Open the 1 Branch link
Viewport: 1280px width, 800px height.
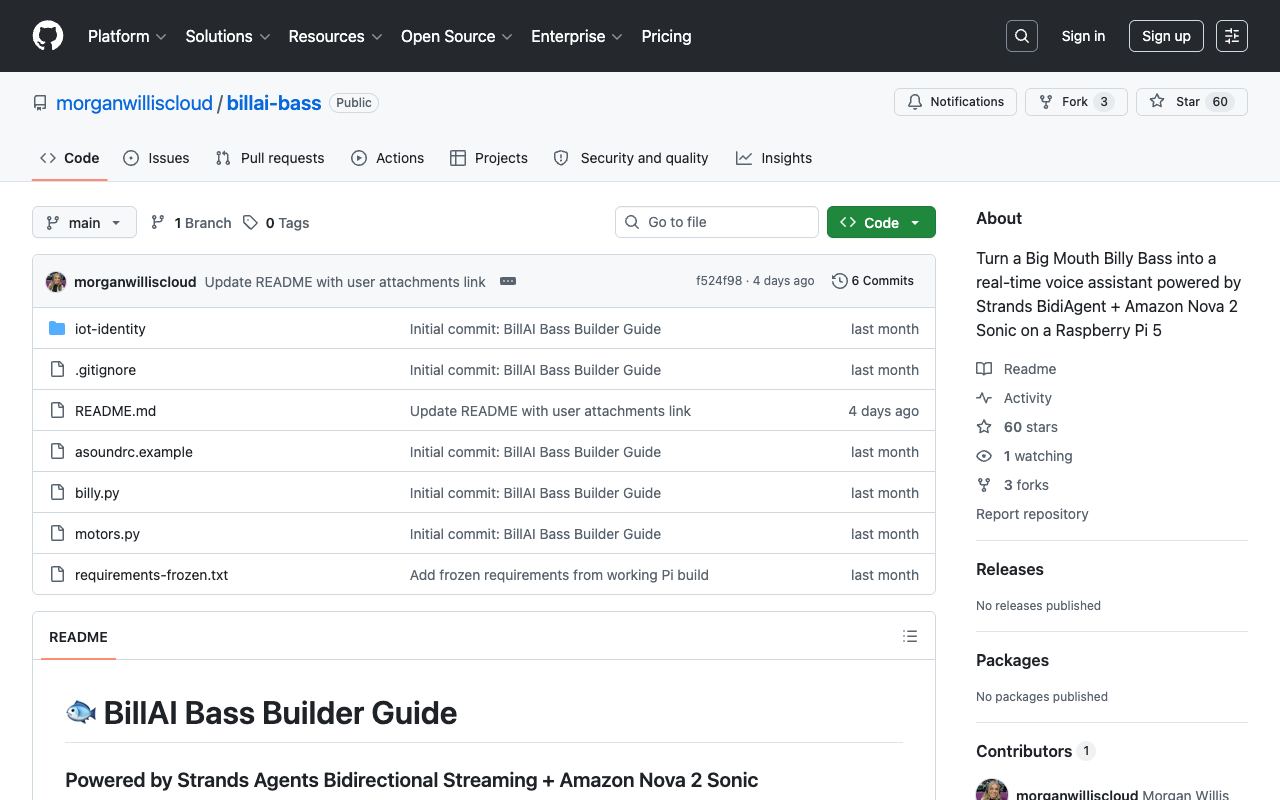(x=191, y=223)
